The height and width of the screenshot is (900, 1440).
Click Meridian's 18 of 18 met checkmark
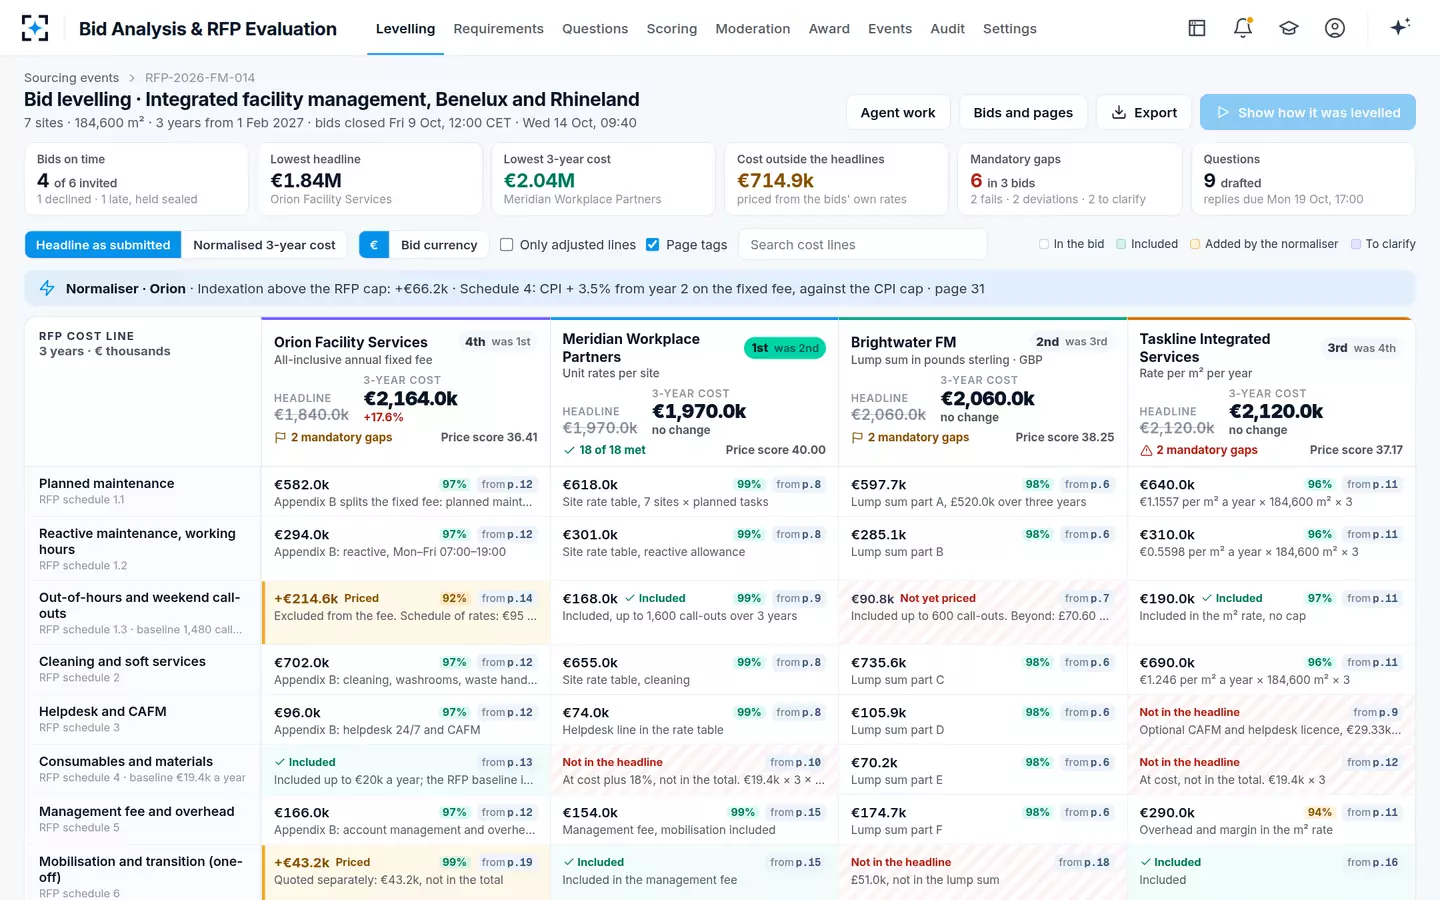coord(569,451)
